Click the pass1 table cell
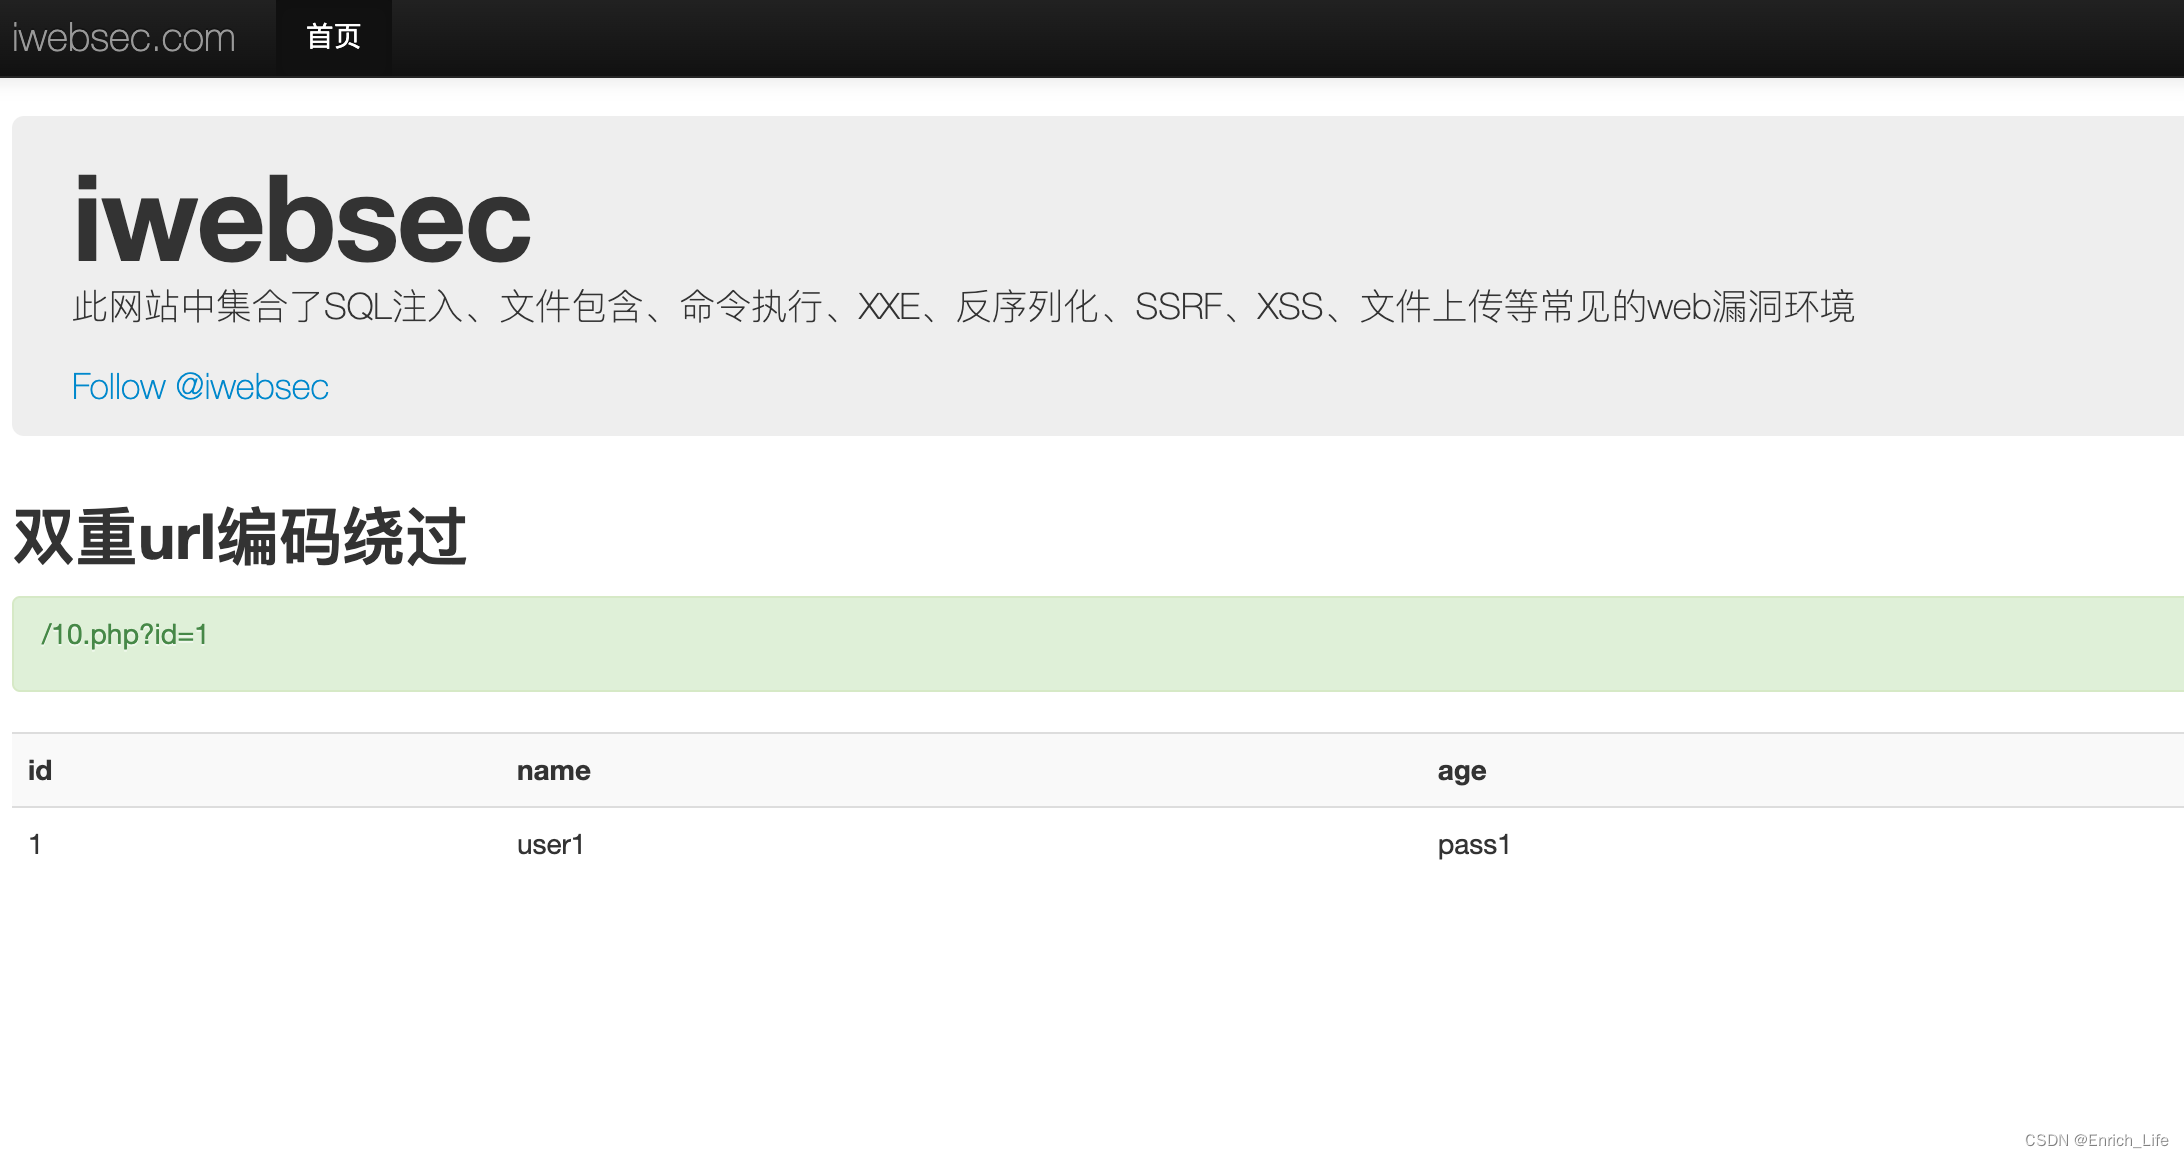 click(x=1473, y=845)
